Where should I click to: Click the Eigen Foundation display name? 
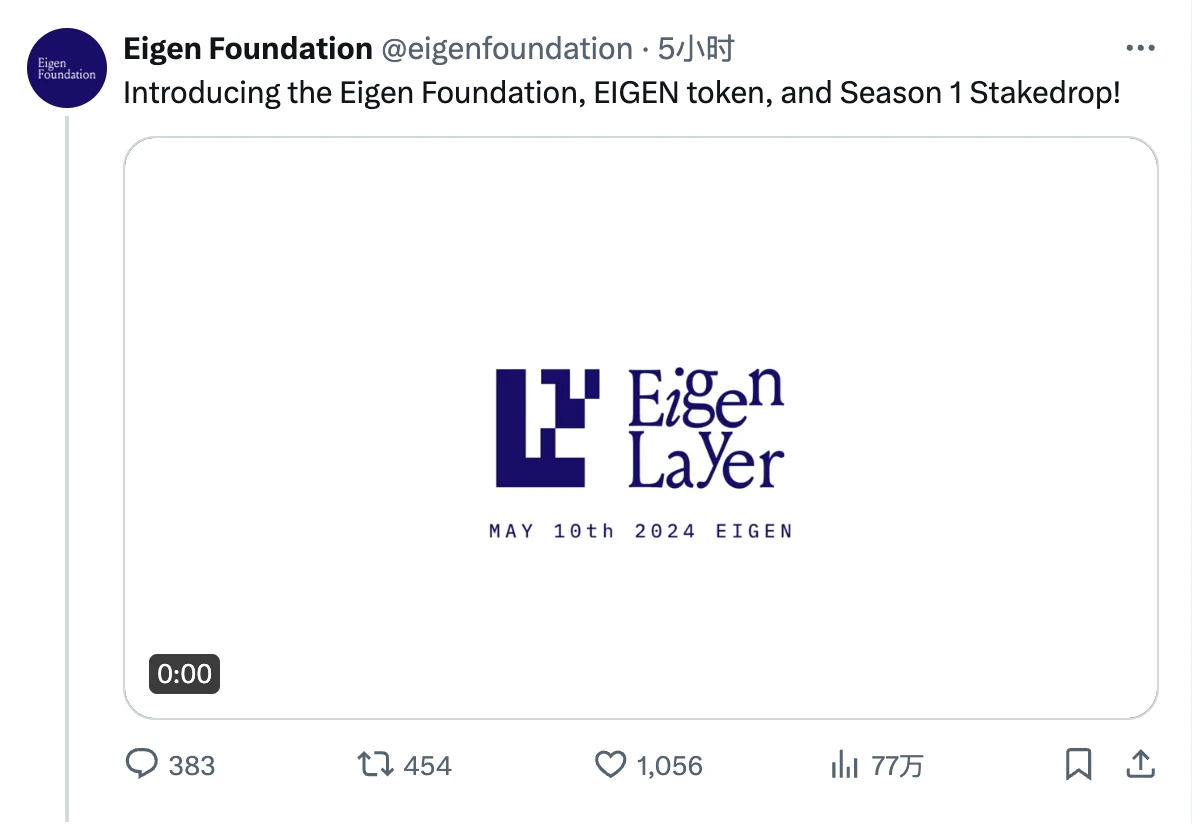point(246,47)
